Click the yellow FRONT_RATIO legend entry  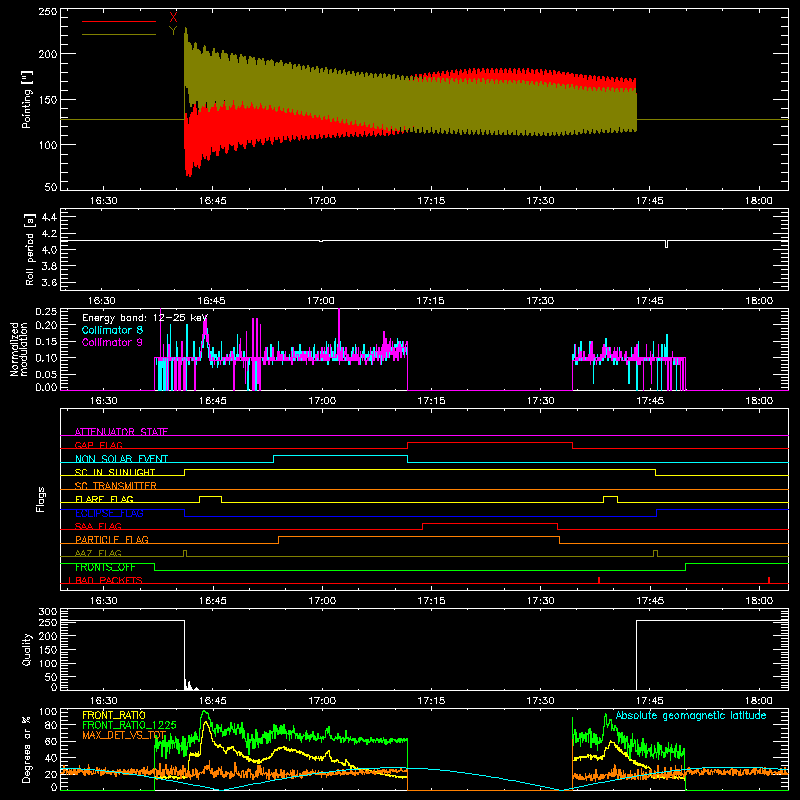tap(114, 715)
